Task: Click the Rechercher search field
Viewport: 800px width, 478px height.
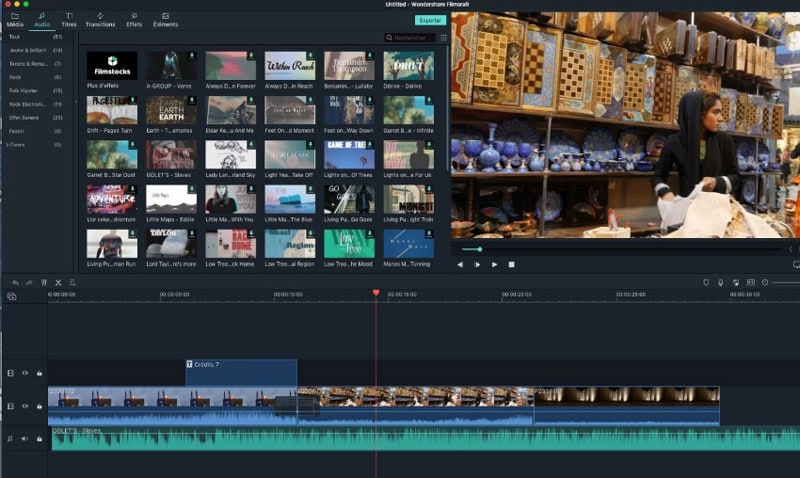Action: coord(410,38)
